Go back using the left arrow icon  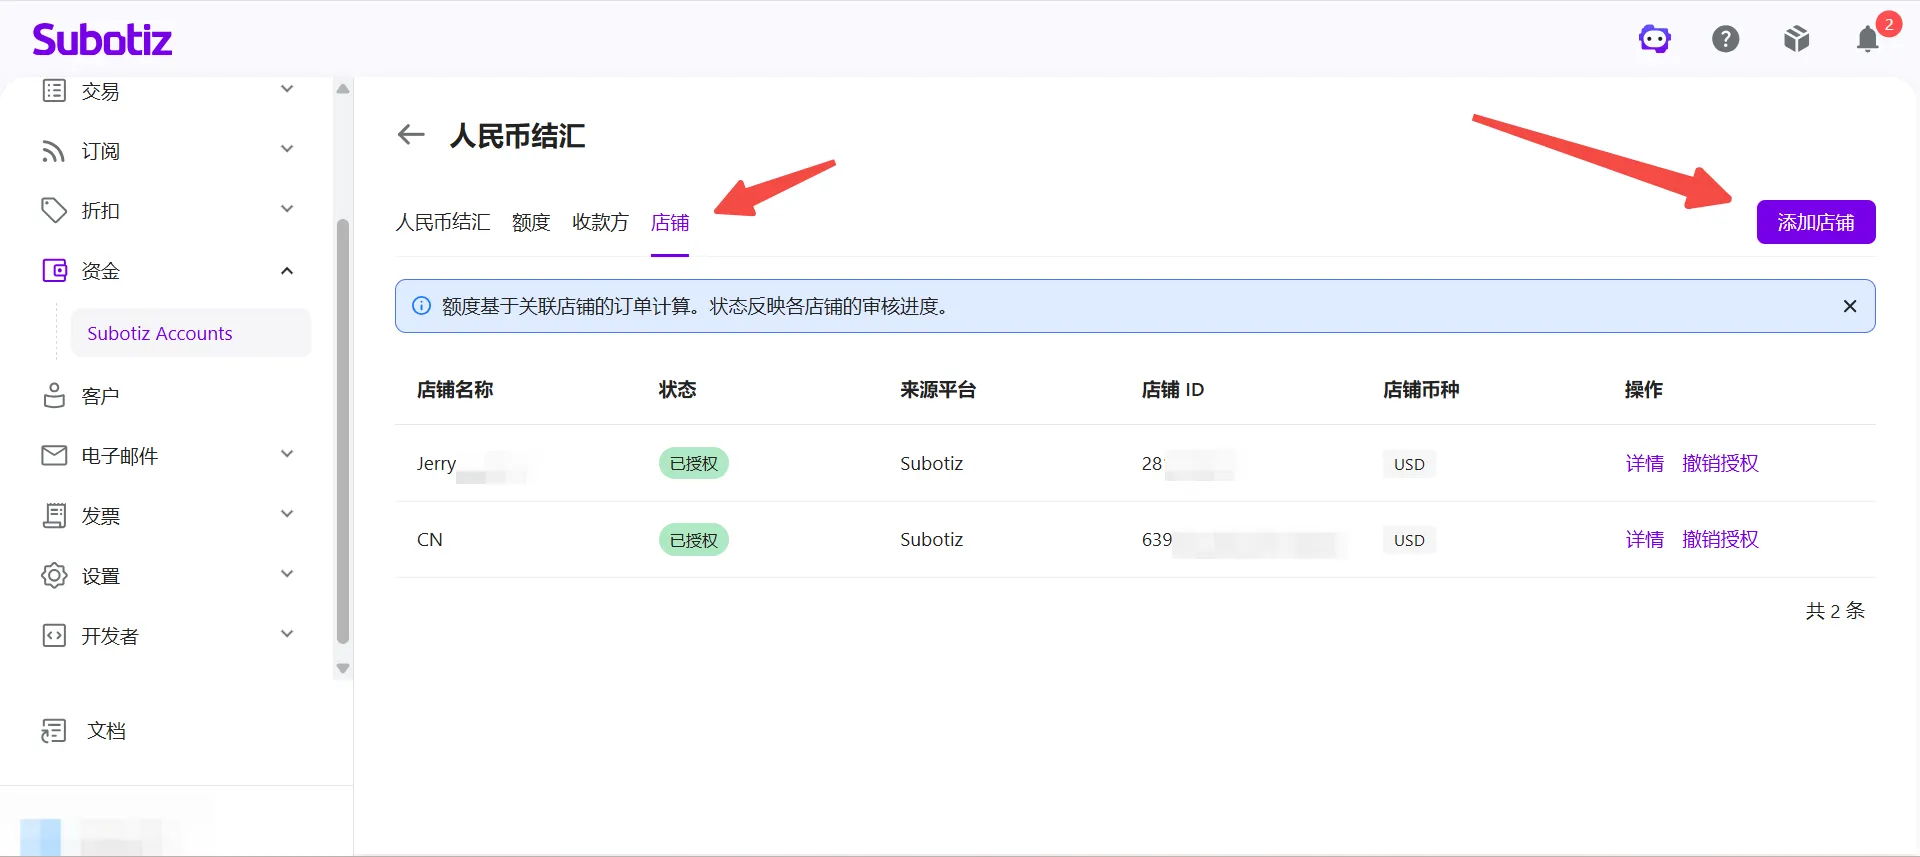pos(411,134)
